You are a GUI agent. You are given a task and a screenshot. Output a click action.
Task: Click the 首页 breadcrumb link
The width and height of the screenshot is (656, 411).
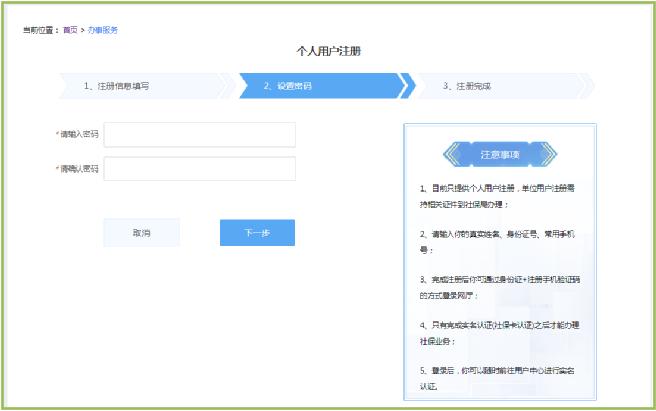pos(69,30)
